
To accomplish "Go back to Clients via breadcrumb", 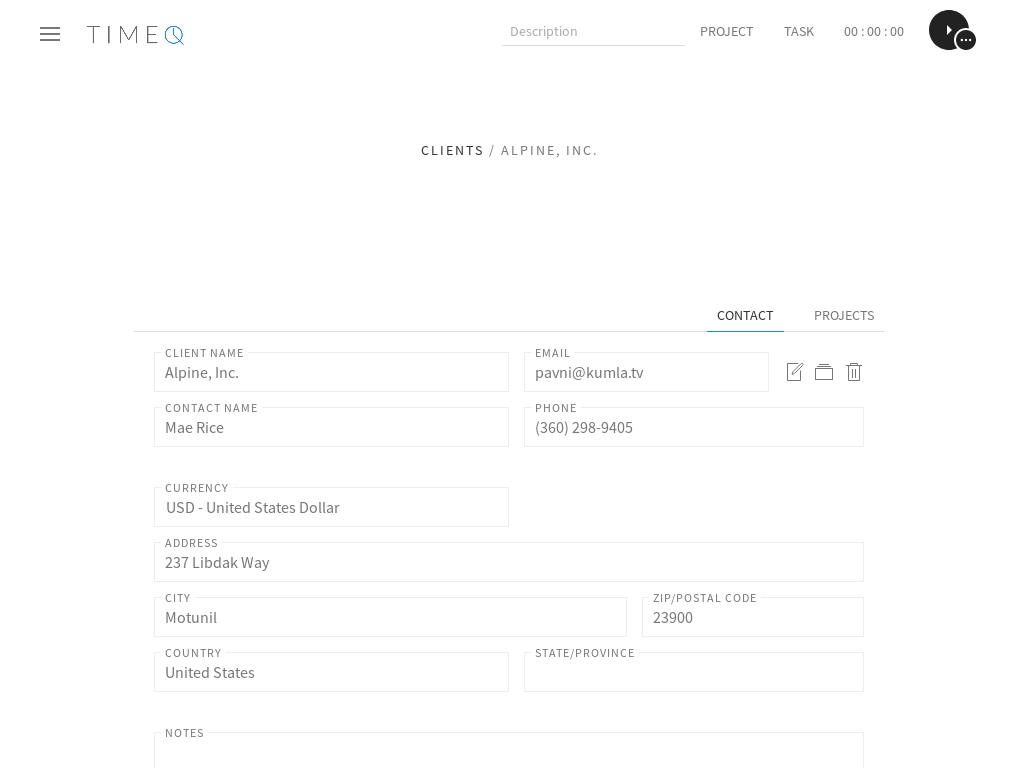I will pyautogui.click(x=452, y=150).
